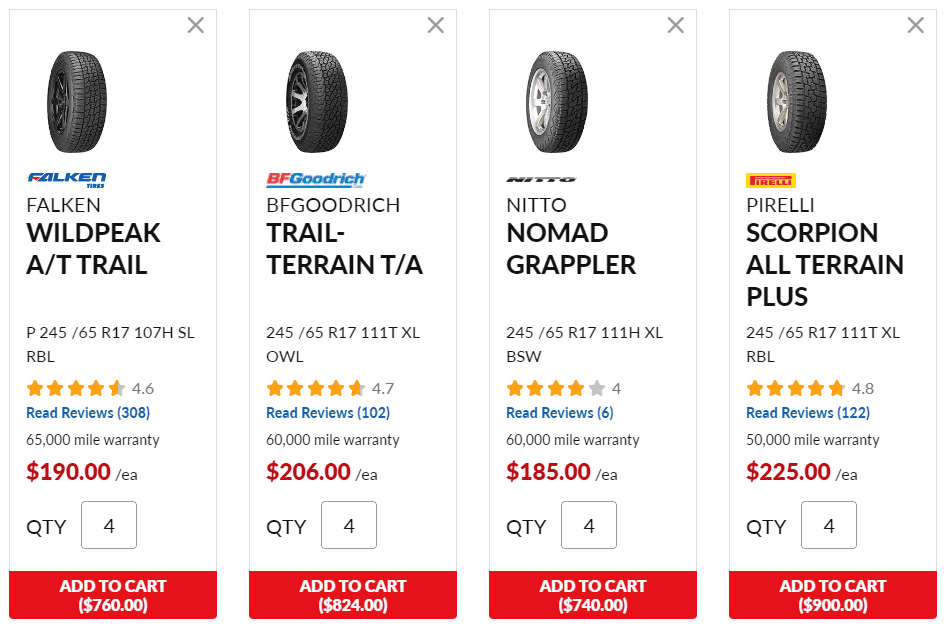947x630 pixels.
Task: View the Nitto Nomad Grappler tire image
Action: pyautogui.click(x=556, y=101)
